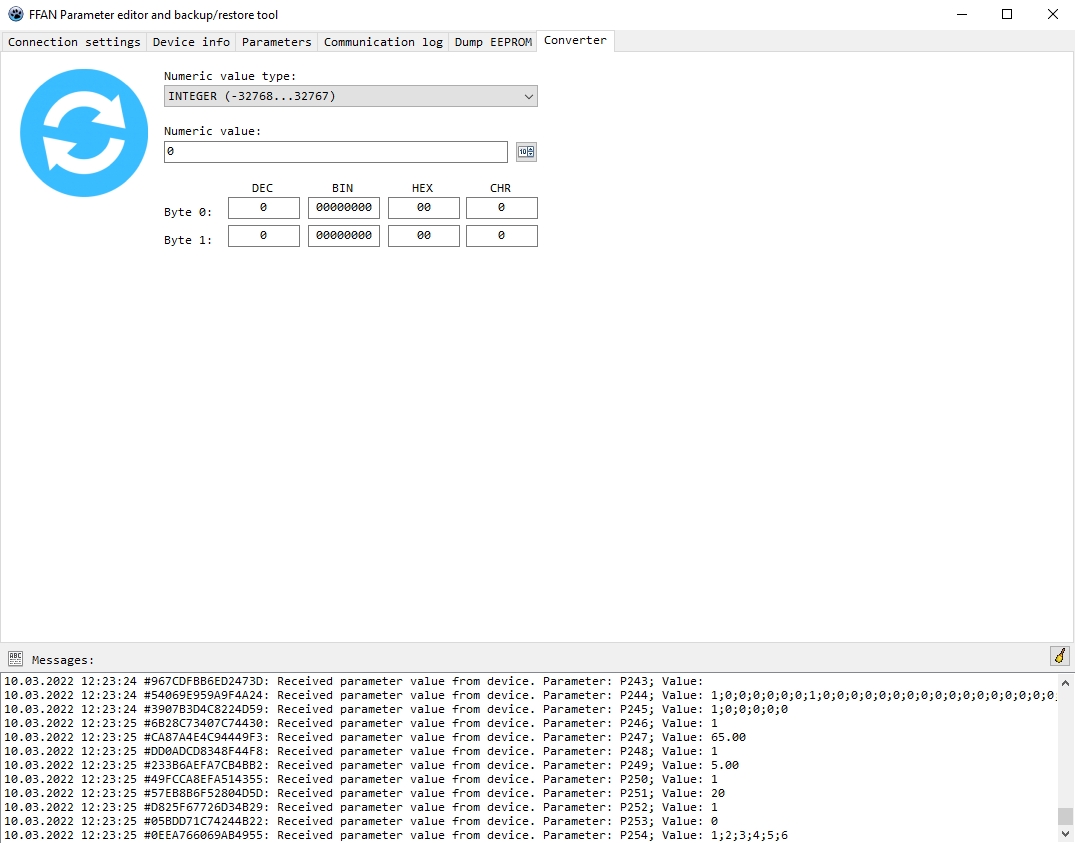Select the Dump EEPROM tab

(x=493, y=42)
